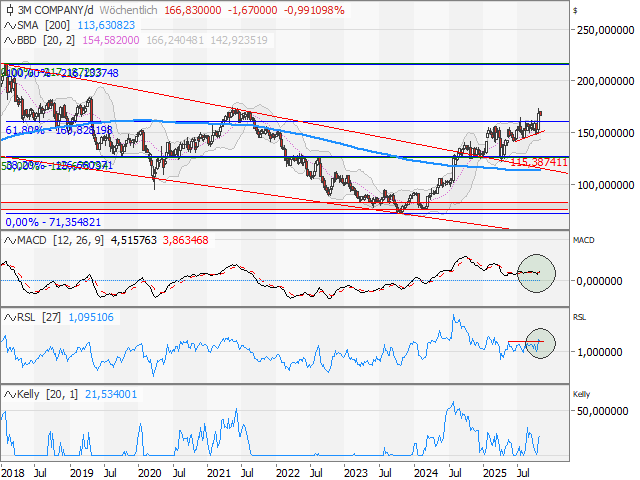Image resolution: width=640 pixels, height=480 pixels.
Task: Click the price change -1,670000
Action: (x=252, y=10)
